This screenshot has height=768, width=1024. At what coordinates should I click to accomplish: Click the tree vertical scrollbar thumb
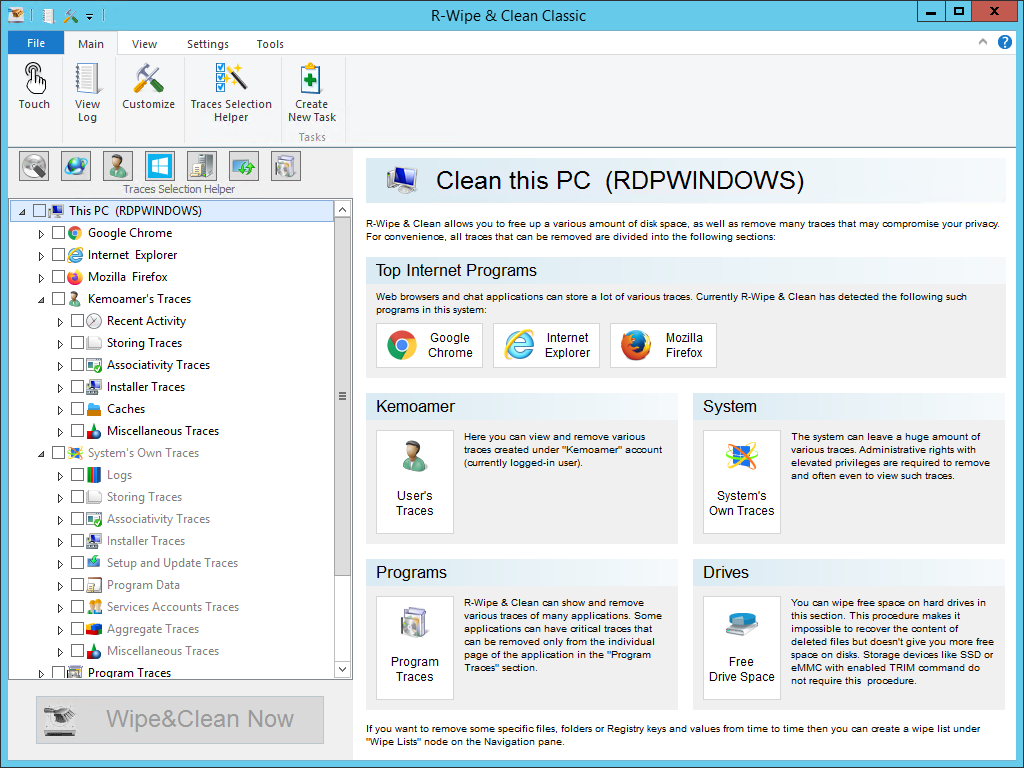click(x=343, y=396)
